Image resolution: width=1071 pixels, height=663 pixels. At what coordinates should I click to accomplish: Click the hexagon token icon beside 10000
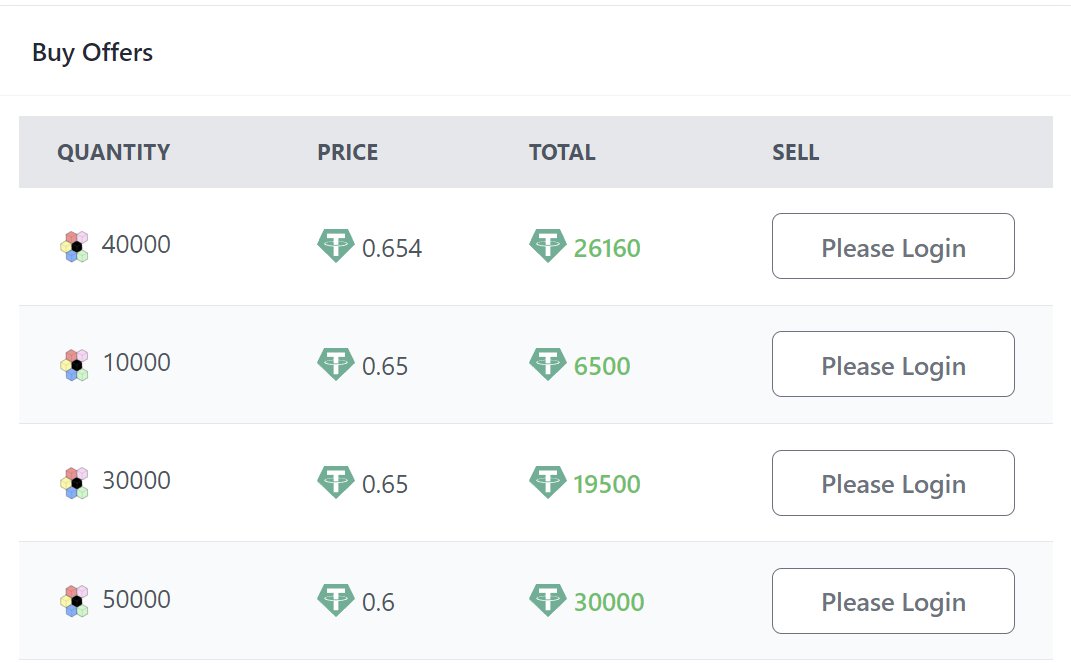click(75, 364)
